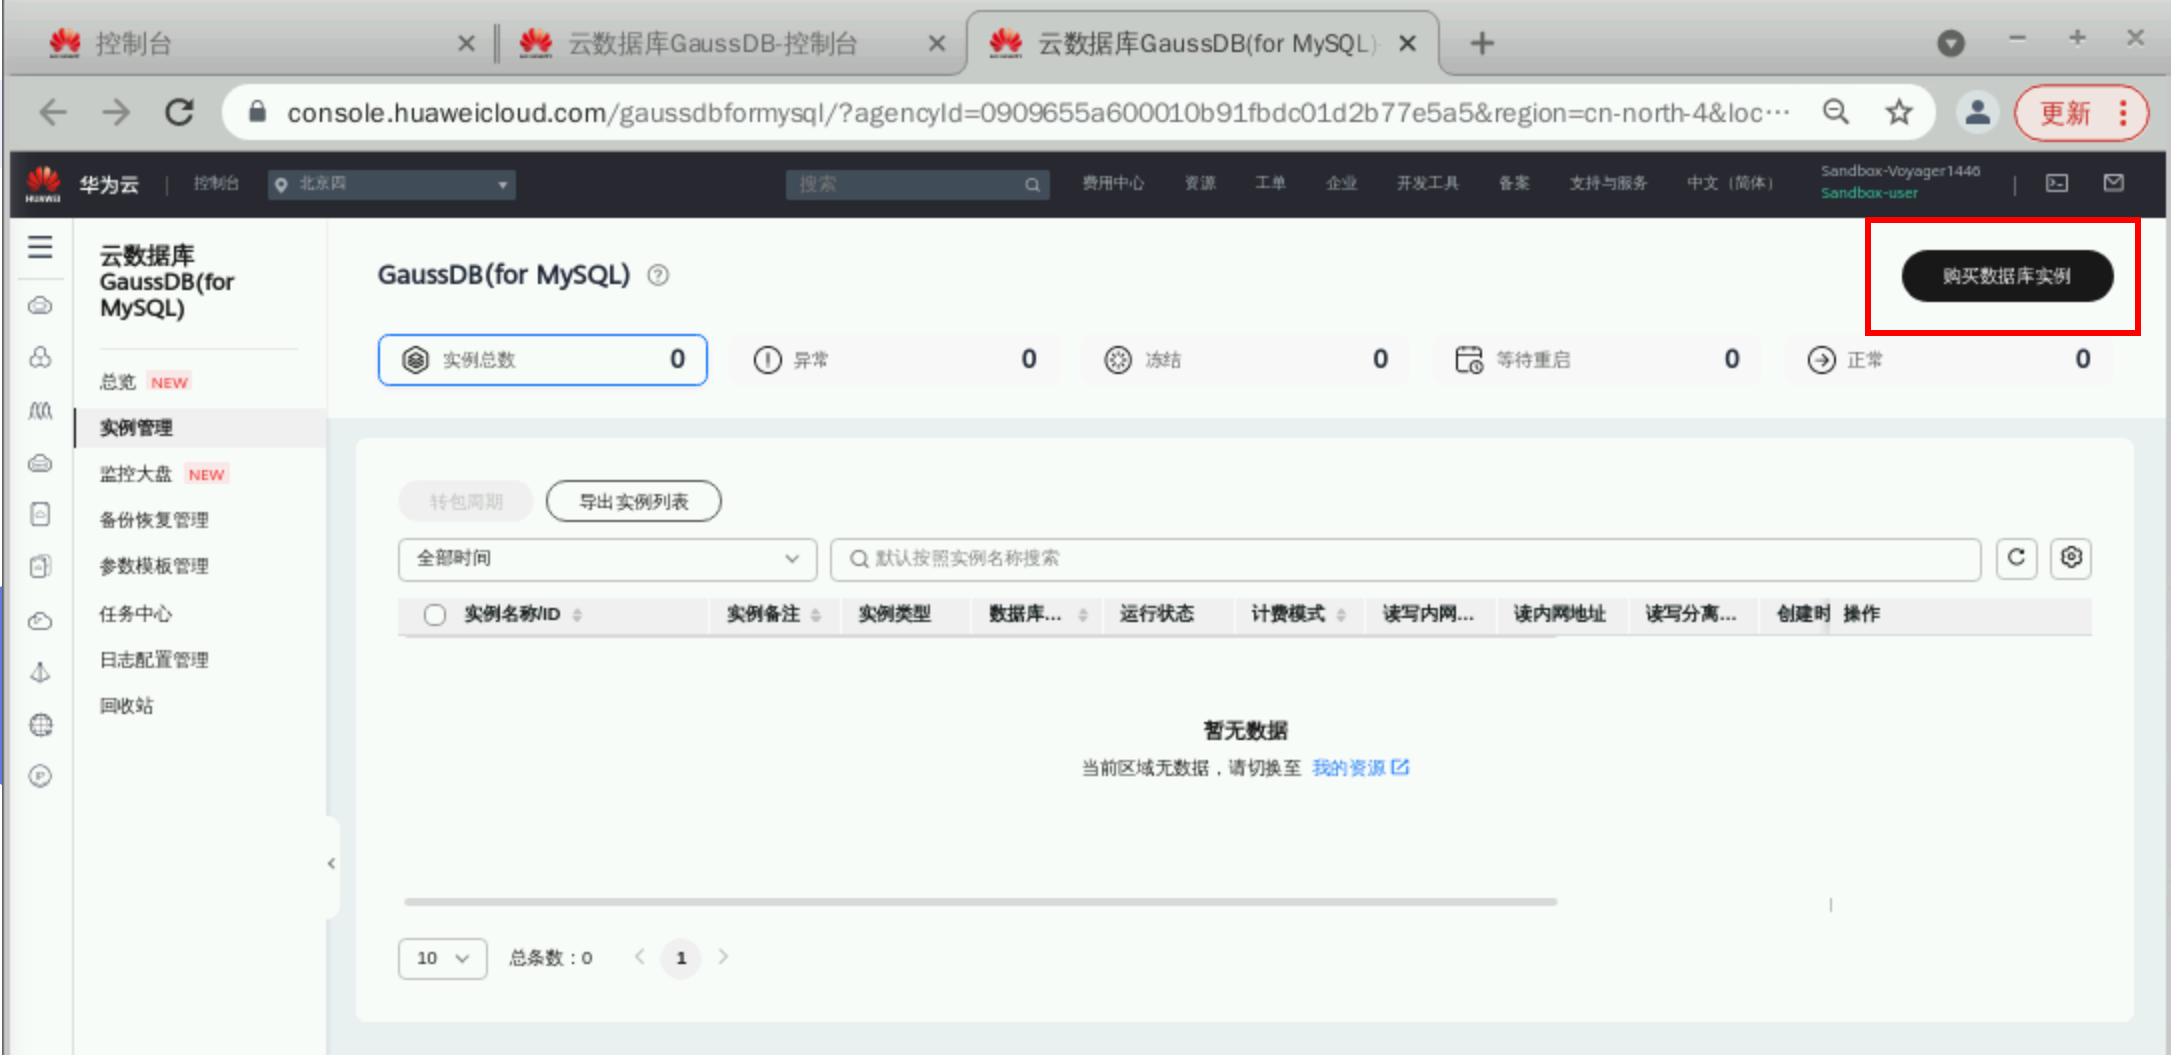Select page 1 in pagination
The image size is (2171, 1055).
[681, 958]
